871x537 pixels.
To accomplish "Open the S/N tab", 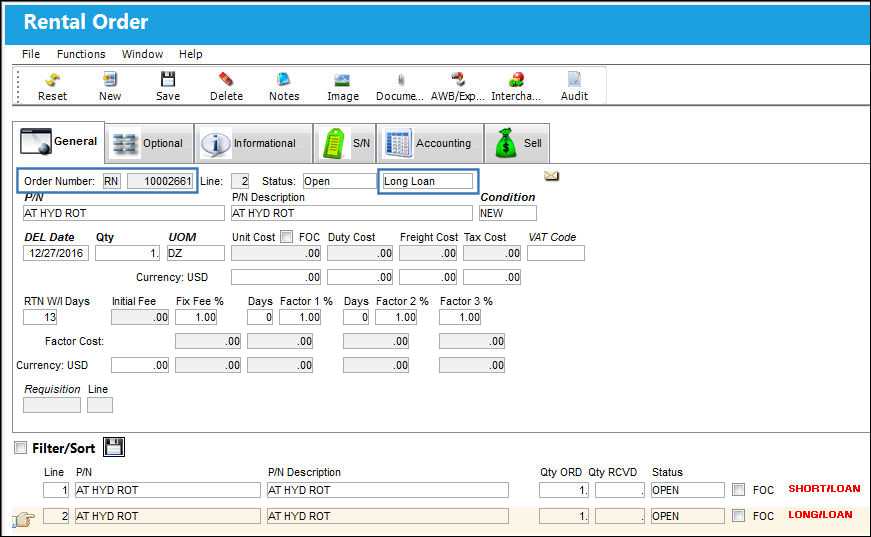I will click(x=345, y=143).
